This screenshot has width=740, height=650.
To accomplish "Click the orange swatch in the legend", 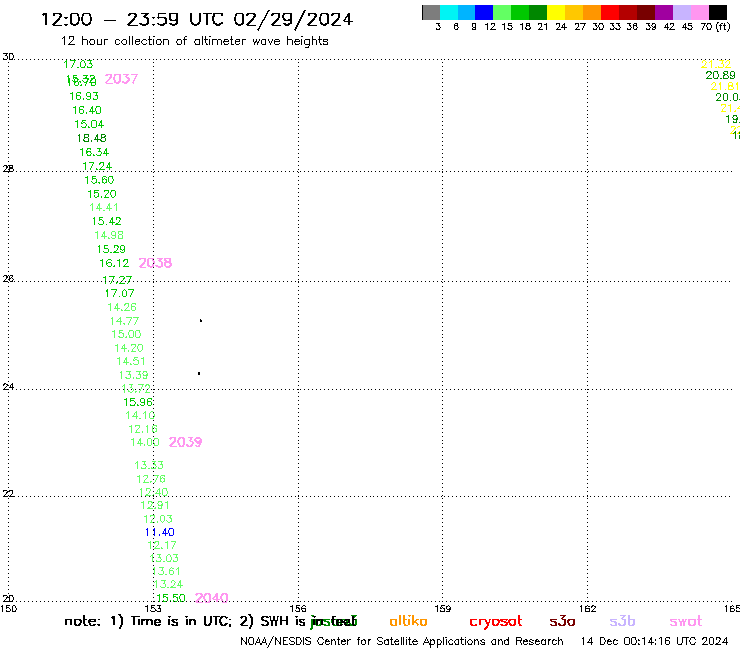I will 592,12.
